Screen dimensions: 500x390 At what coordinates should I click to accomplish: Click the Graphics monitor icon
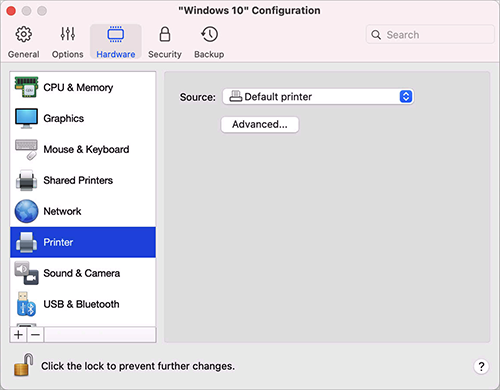[x=26, y=118]
